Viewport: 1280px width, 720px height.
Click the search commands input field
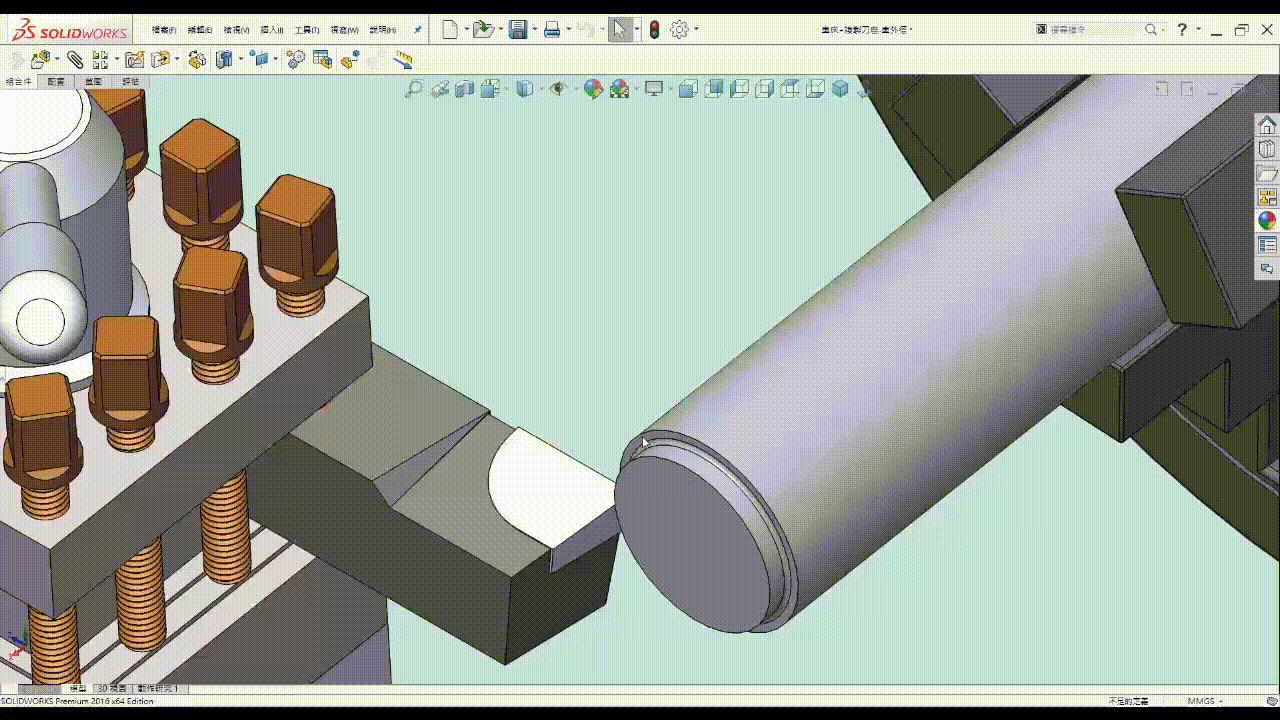pyautogui.click(x=1094, y=30)
